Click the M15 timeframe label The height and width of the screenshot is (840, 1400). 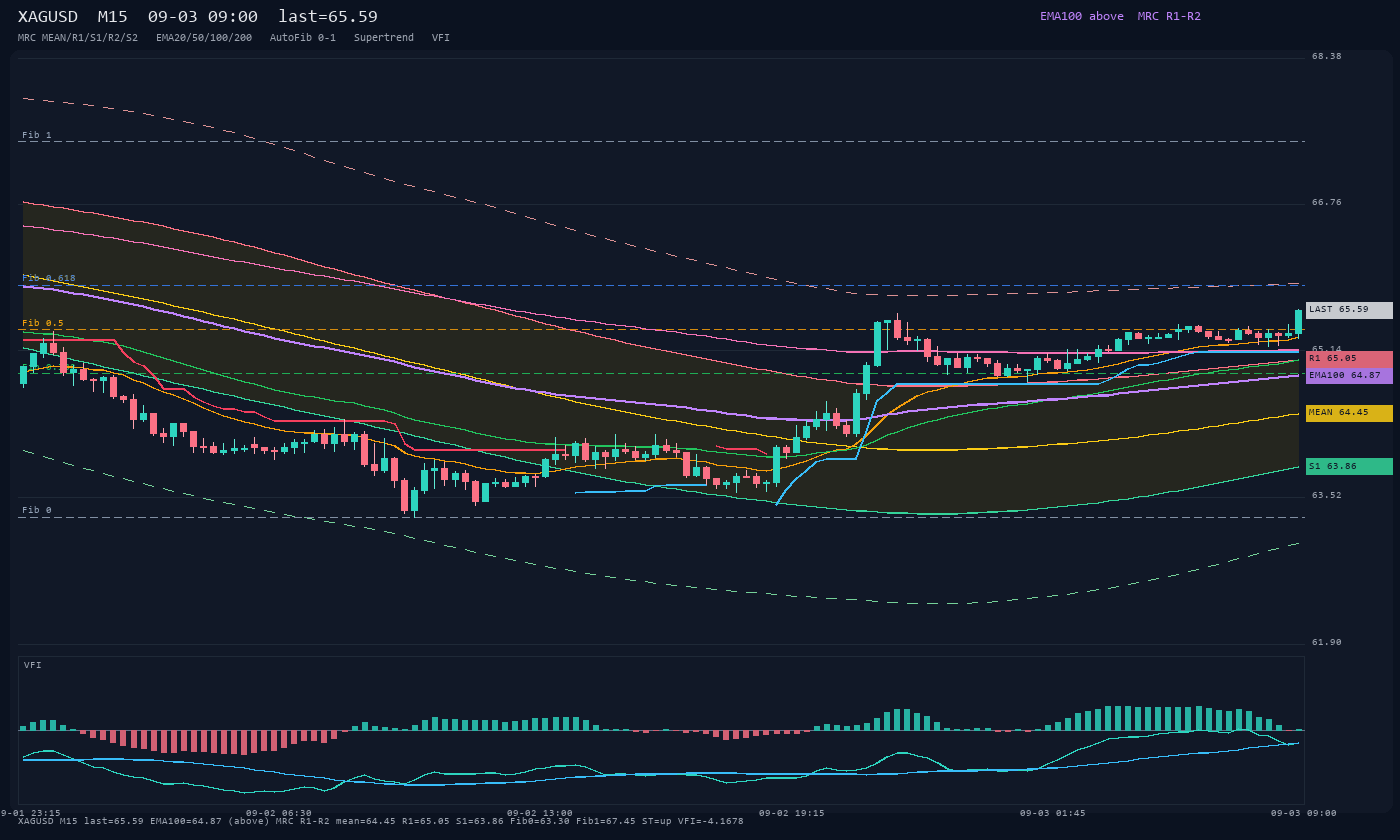112,17
